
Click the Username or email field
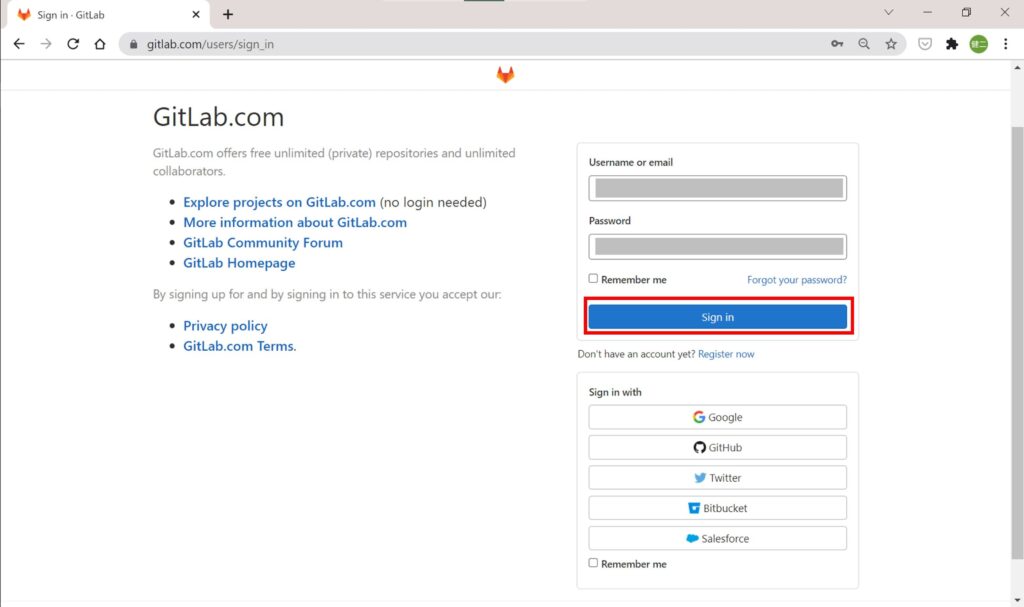(717, 187)
